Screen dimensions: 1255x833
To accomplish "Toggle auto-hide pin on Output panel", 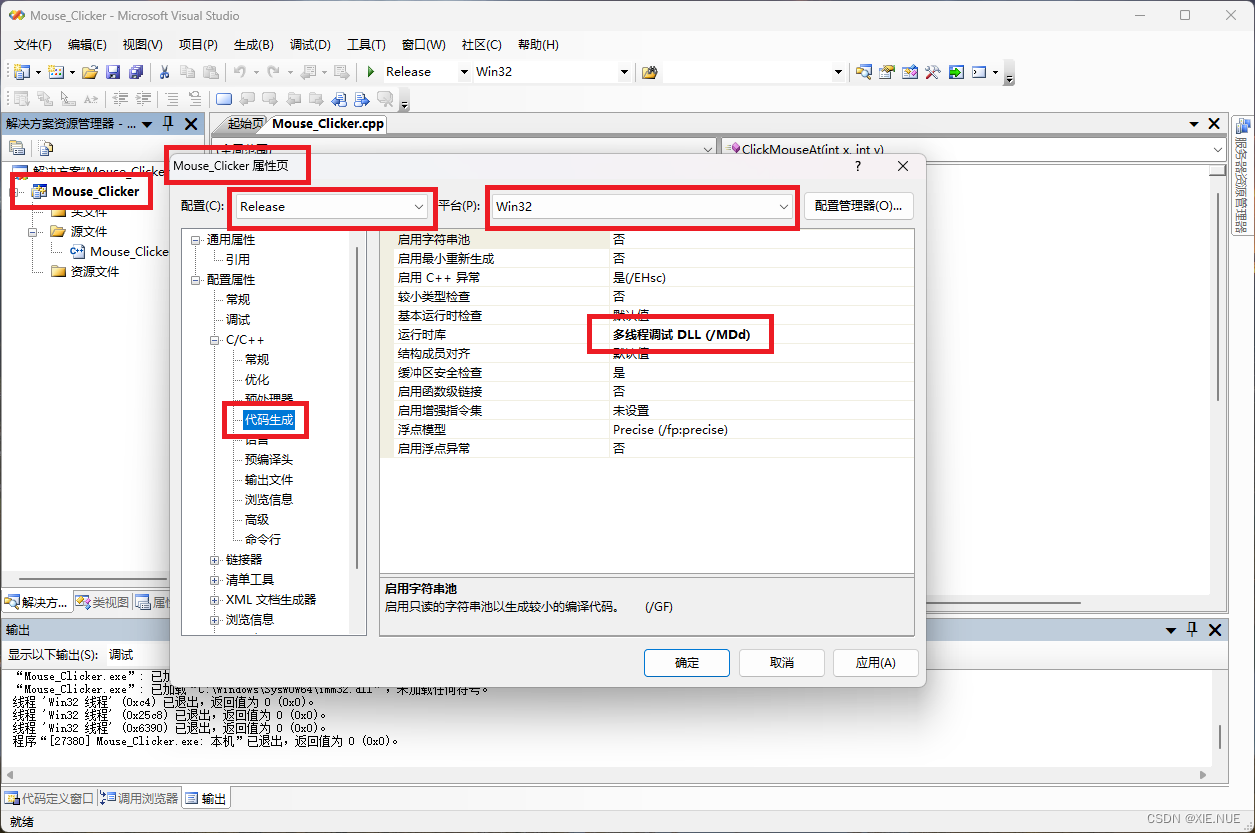I will click(1192, 630).
